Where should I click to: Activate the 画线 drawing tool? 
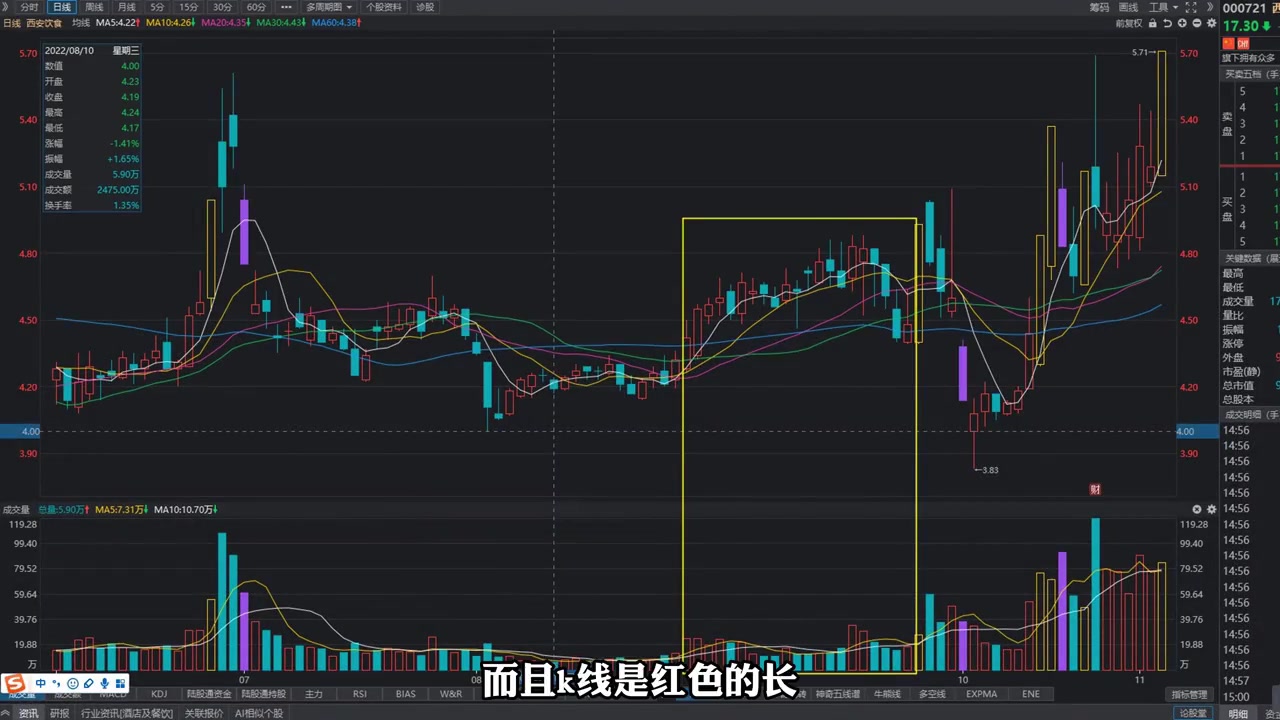(1128, 7)
